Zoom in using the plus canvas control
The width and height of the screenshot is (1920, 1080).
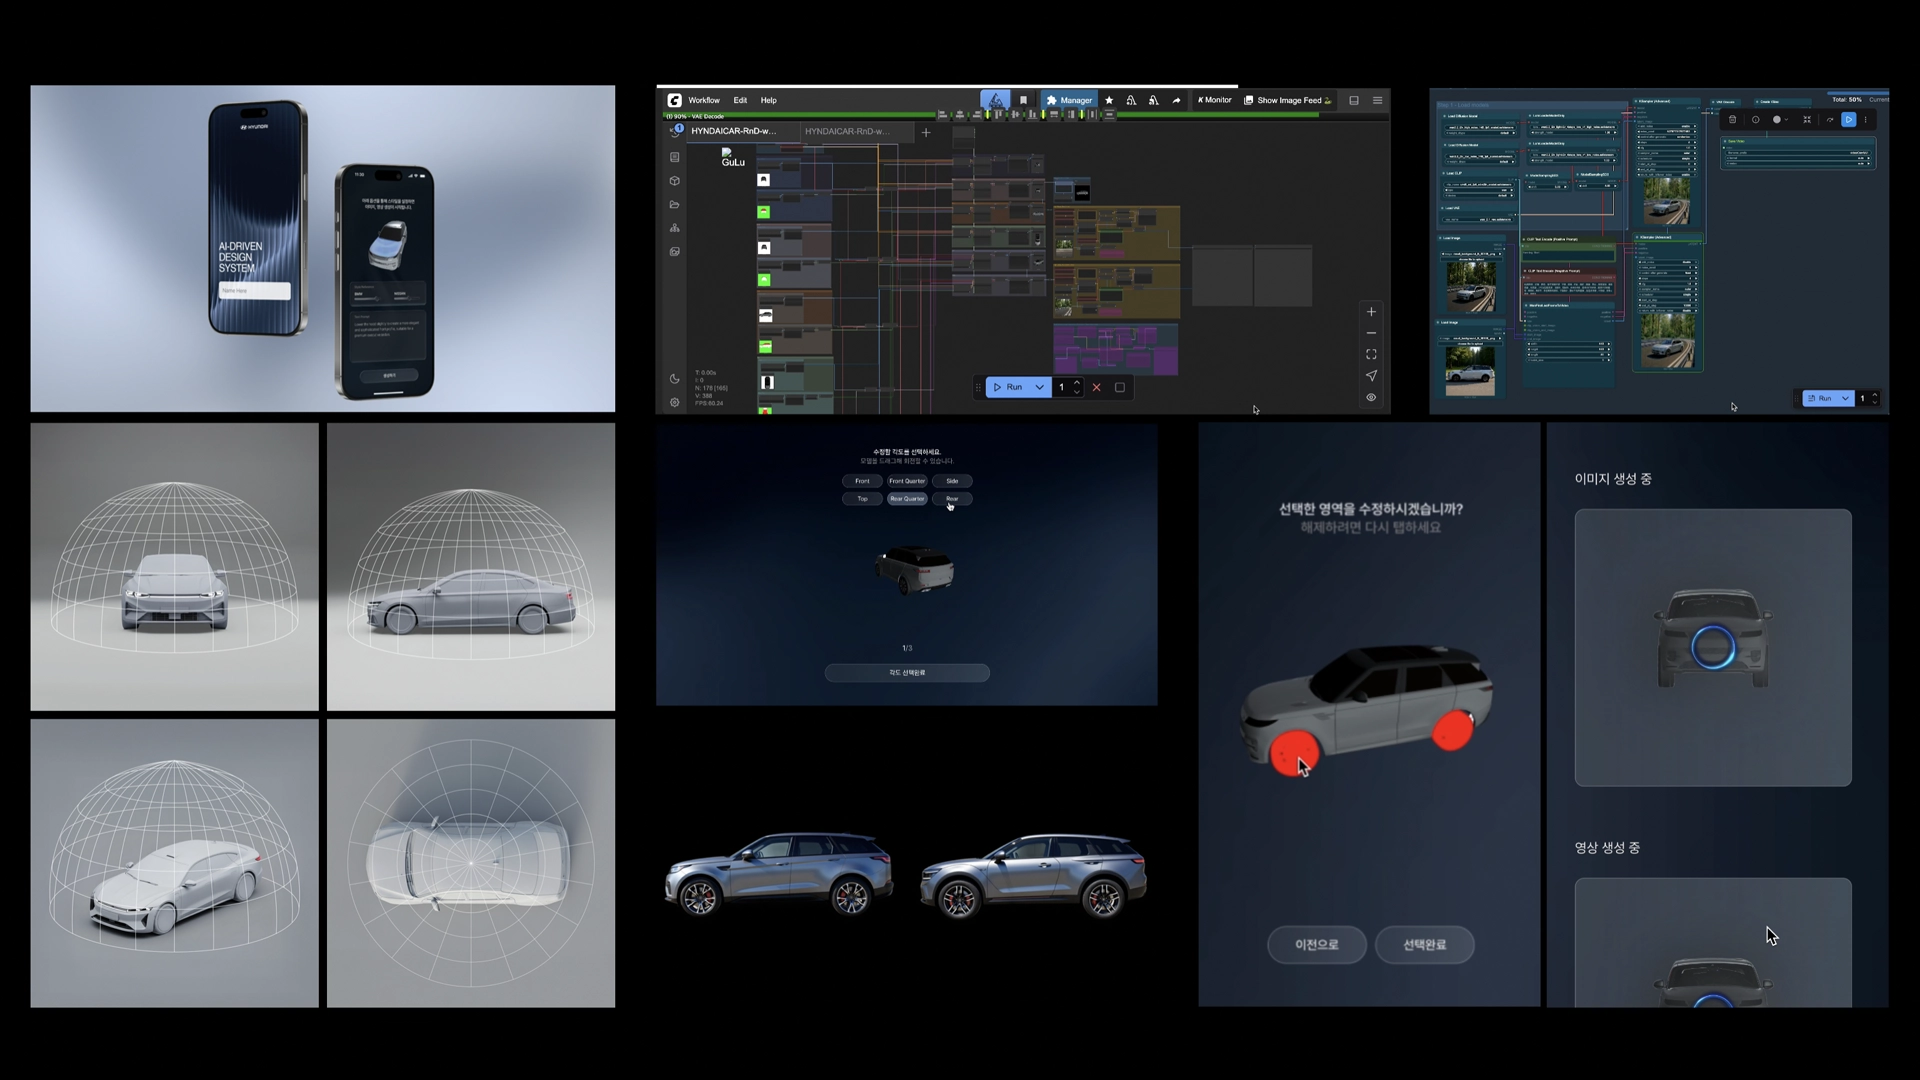(x=1371, y=312)
